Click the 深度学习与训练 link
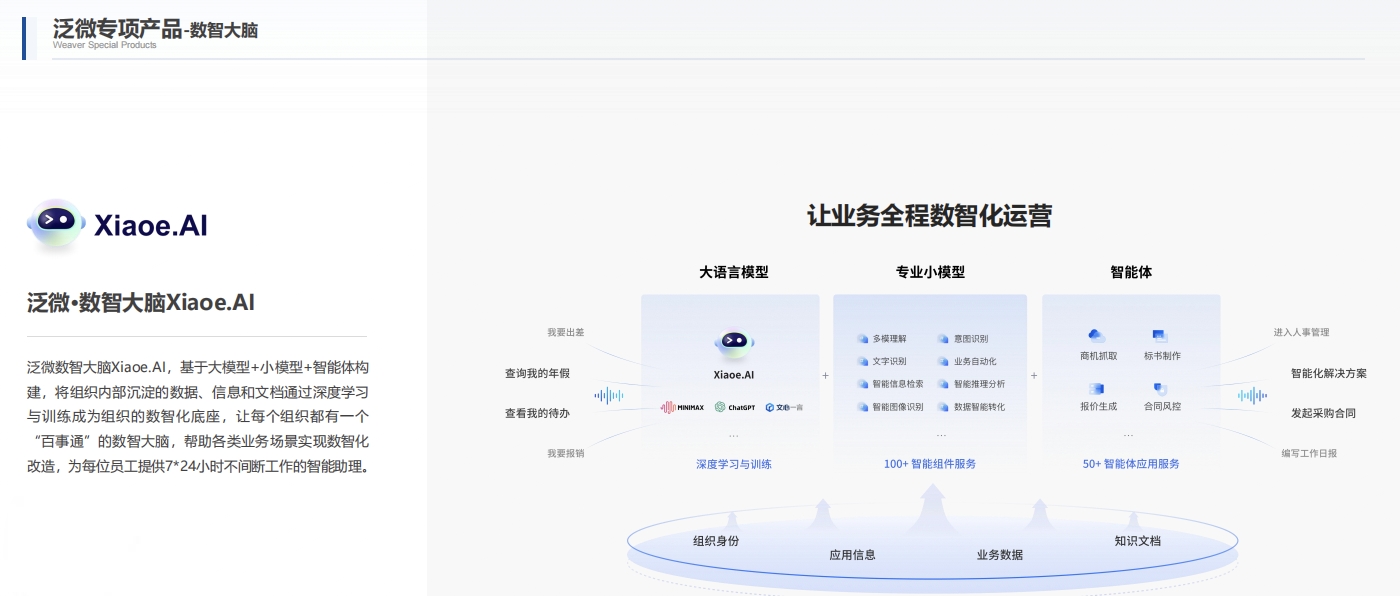The height and width of the screenshot is (596, 1400). 733,463
